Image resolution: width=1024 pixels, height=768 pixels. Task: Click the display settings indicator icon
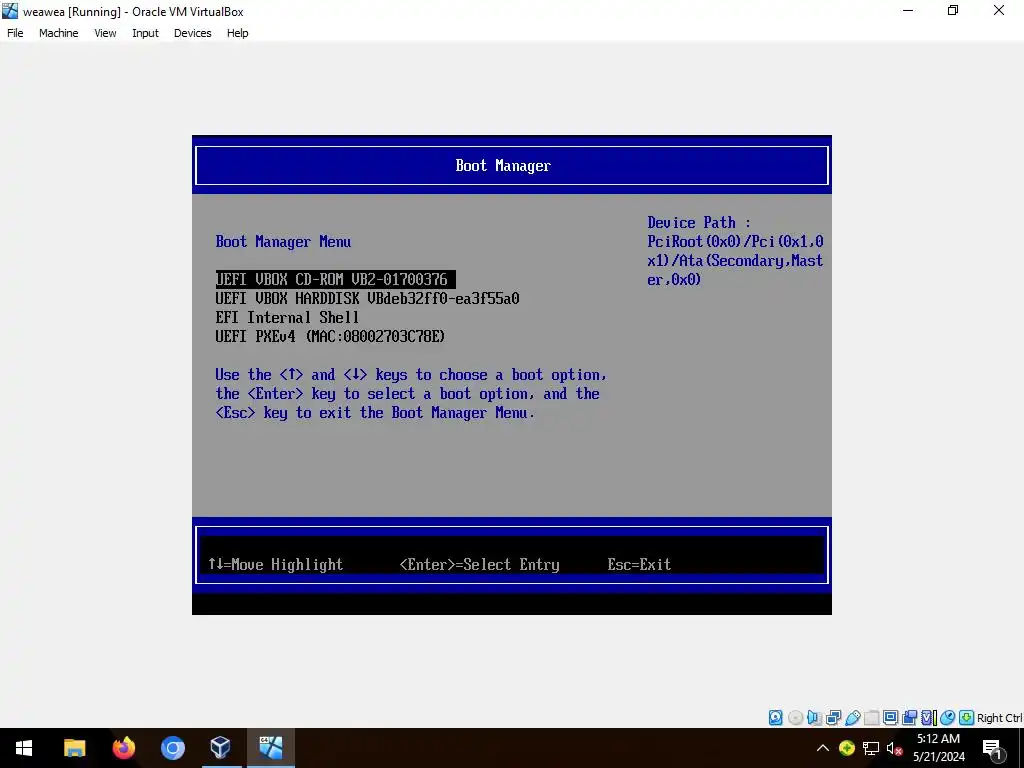(890, 718)
